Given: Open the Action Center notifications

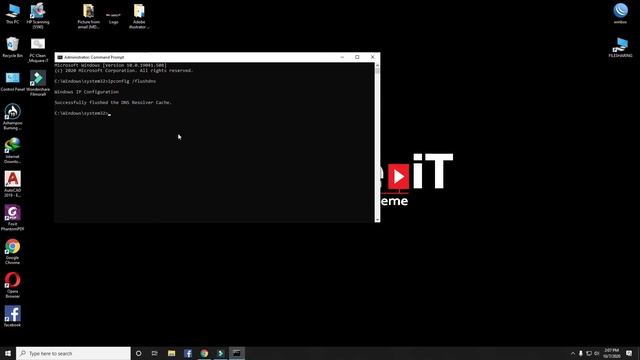Looking at the screenshot, I should click(629, 353).
